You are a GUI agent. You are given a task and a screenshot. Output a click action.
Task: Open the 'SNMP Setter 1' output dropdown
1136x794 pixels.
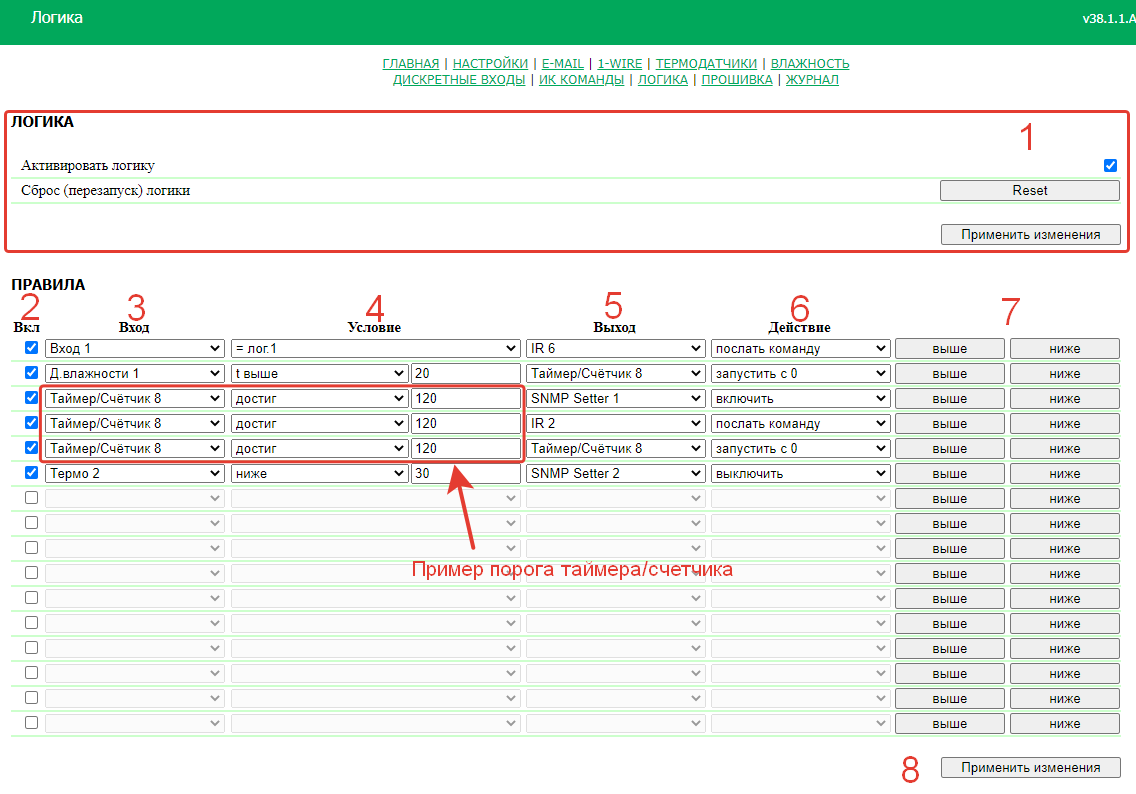(x=615, y=398)
